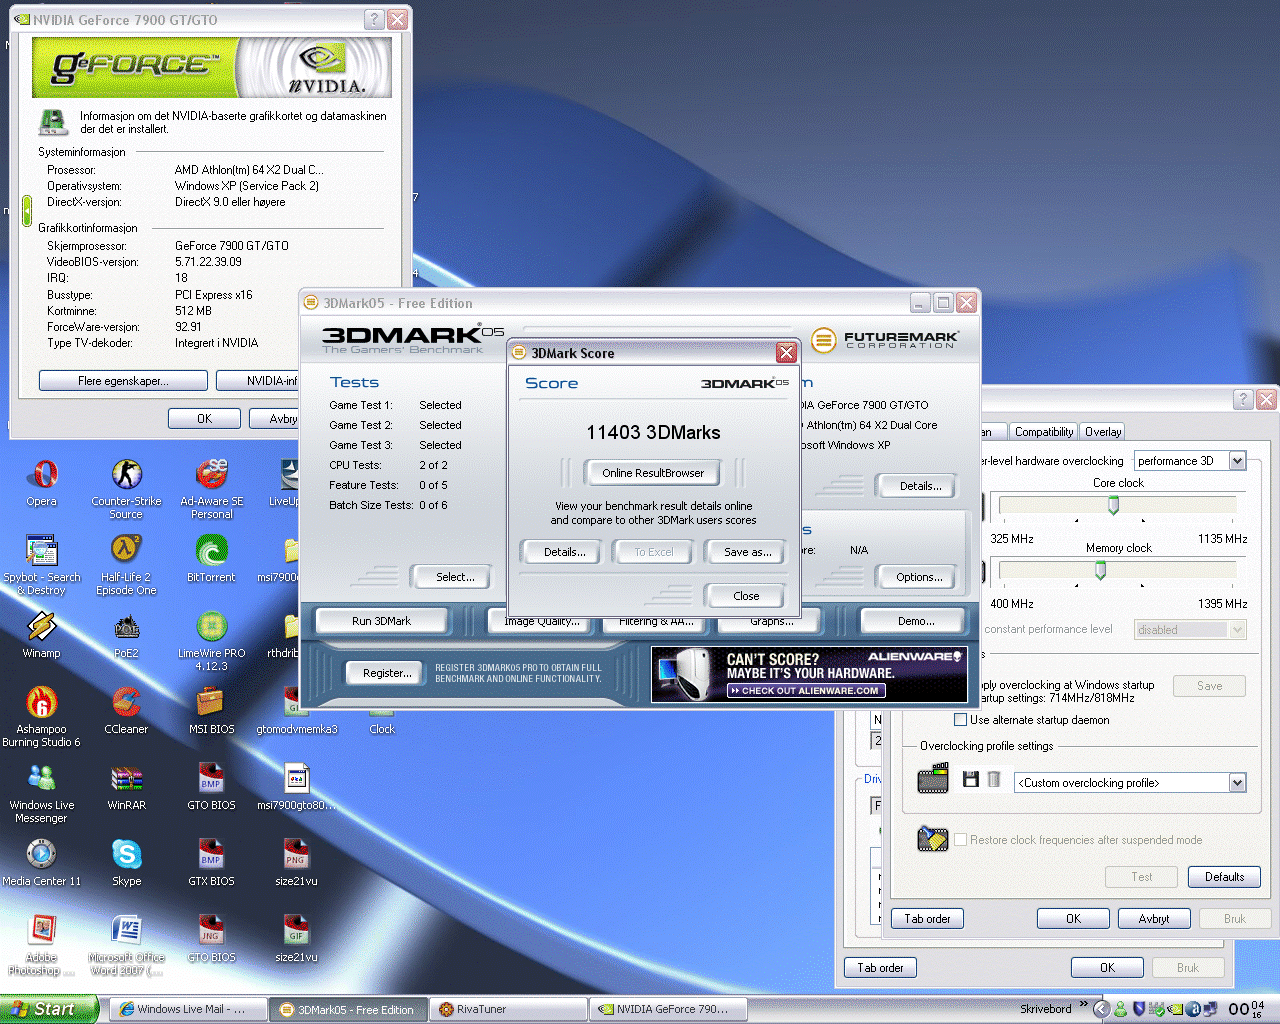Open the Counter-Strike Source desktop shortcut
Viewport: 1280px width, 1024px height.
coord(126,476)
